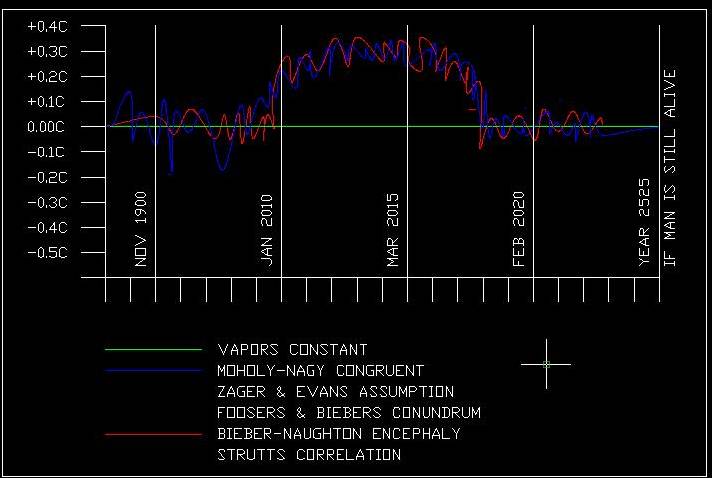This screenshot has width=712, height=478.
Task: Pick the MAR 2015 date label
Action: point(393,229)
